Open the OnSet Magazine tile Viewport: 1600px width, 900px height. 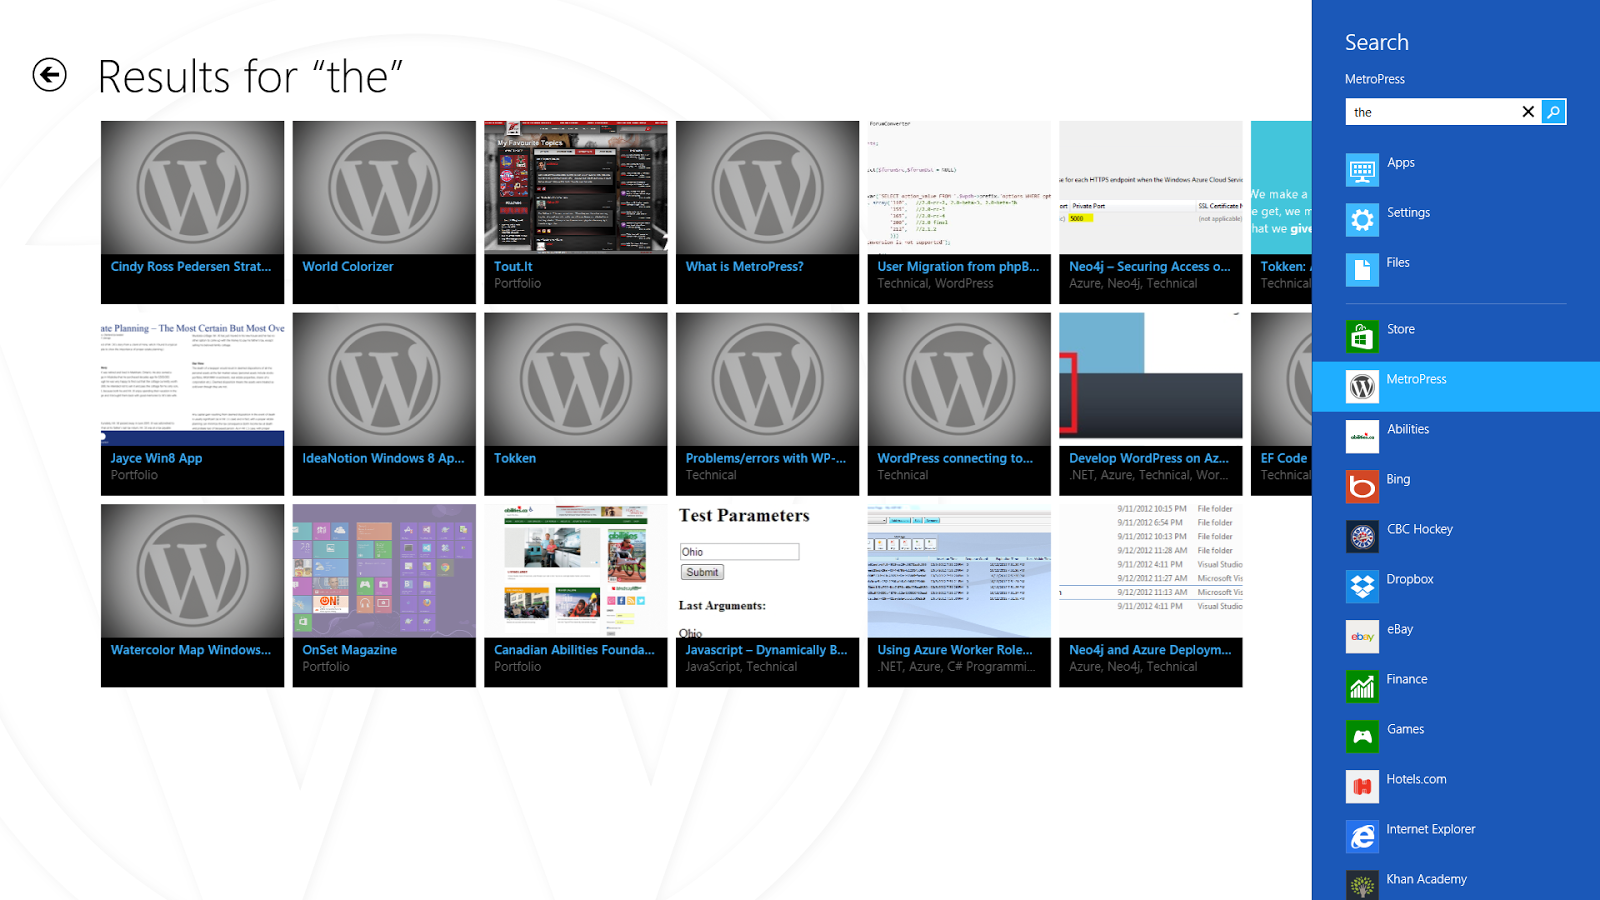[x=384, y=595]
